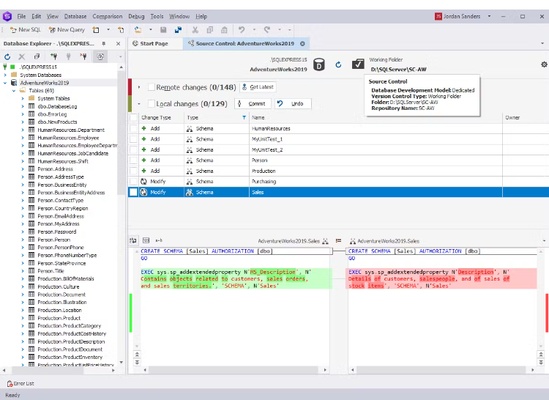Close the Database Explorer panel
The image size is (549, 400).
118,43
